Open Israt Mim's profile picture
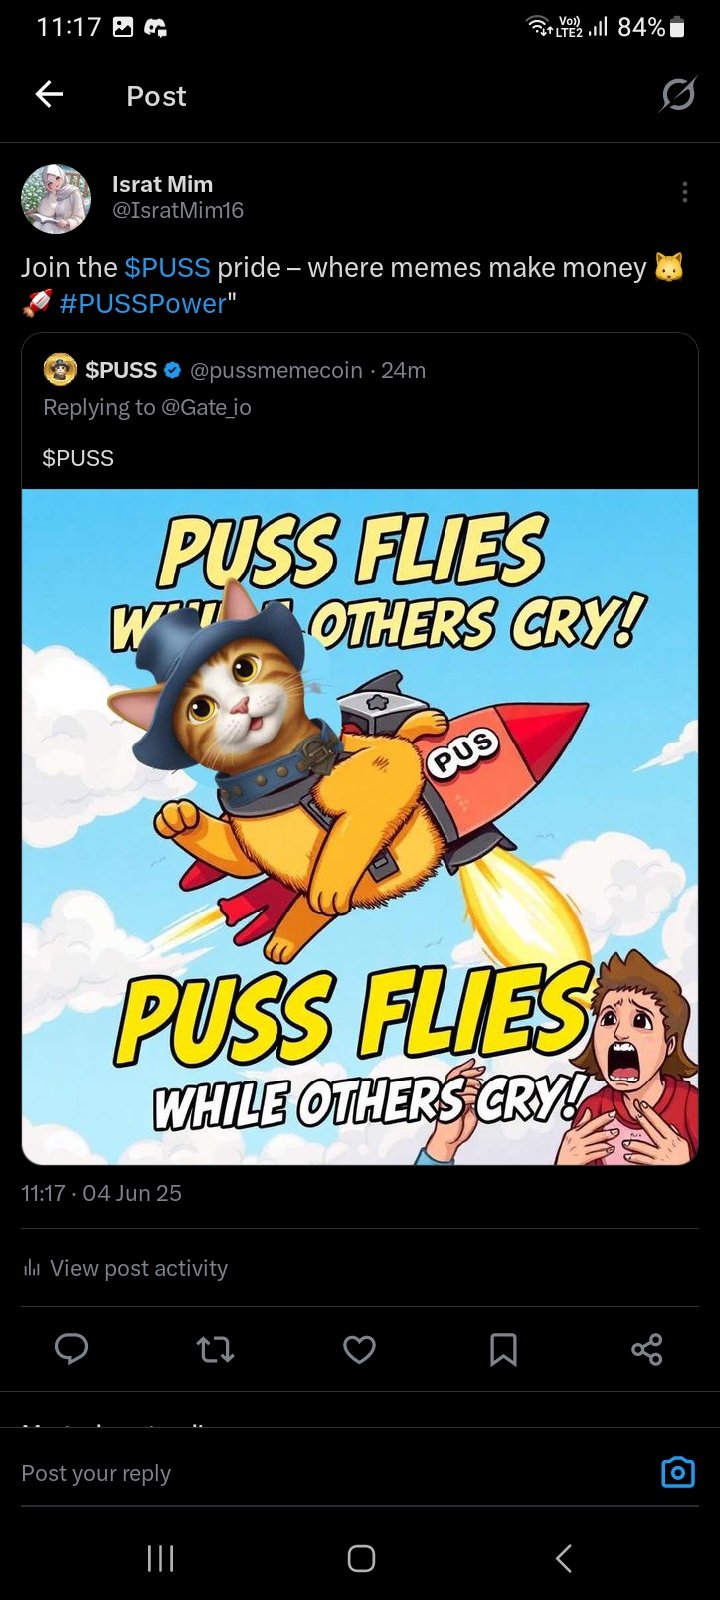The image size is (720, 1600). click(56, 199)
